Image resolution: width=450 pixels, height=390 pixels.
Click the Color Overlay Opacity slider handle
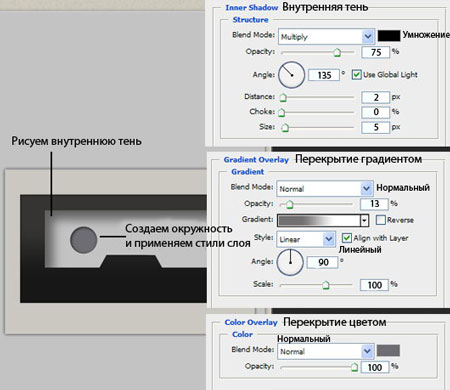click(x=354, y=367)
